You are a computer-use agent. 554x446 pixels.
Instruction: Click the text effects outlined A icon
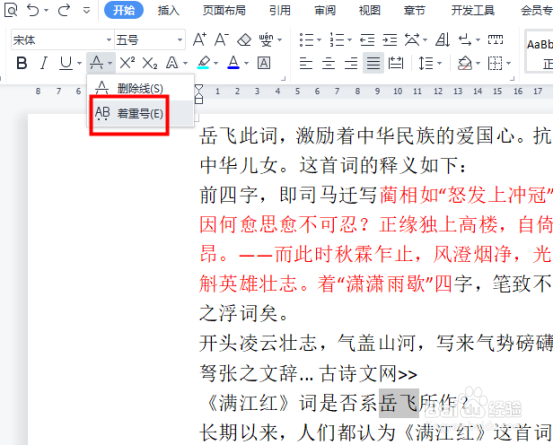(x=172, y=64)
